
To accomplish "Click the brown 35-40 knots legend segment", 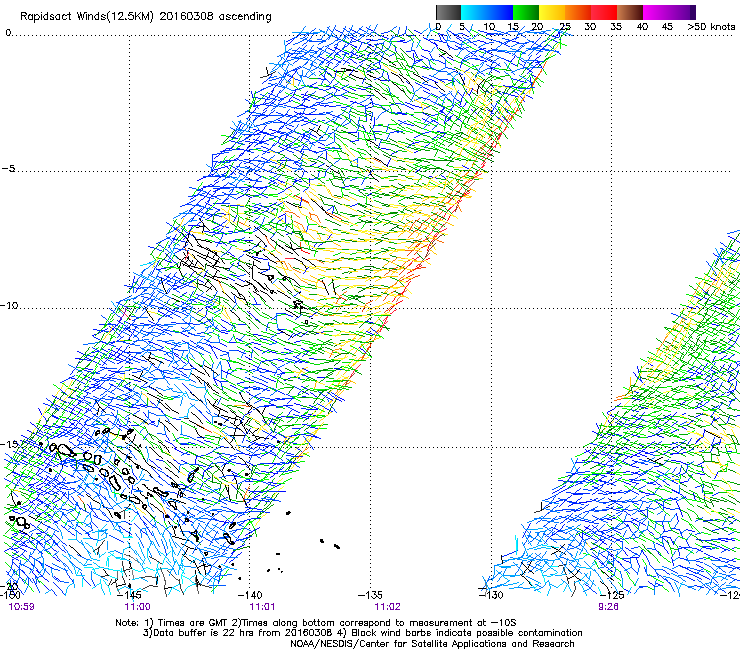I will [x=630, y=12].
